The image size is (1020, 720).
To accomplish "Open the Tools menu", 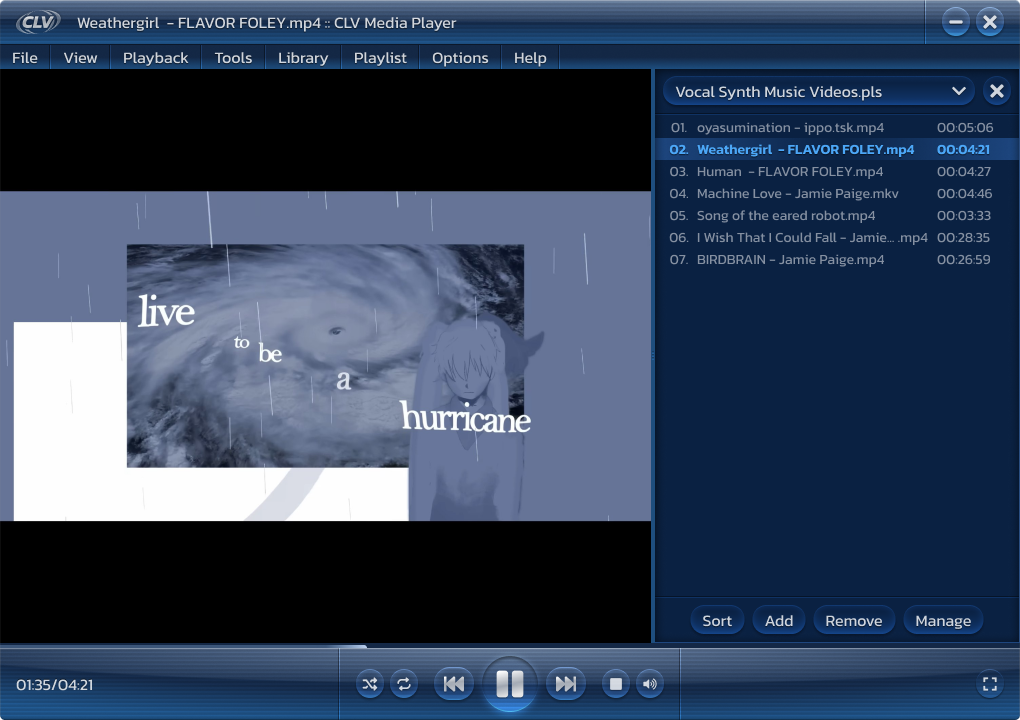I will pyautogui.click(x=233, y=58).
